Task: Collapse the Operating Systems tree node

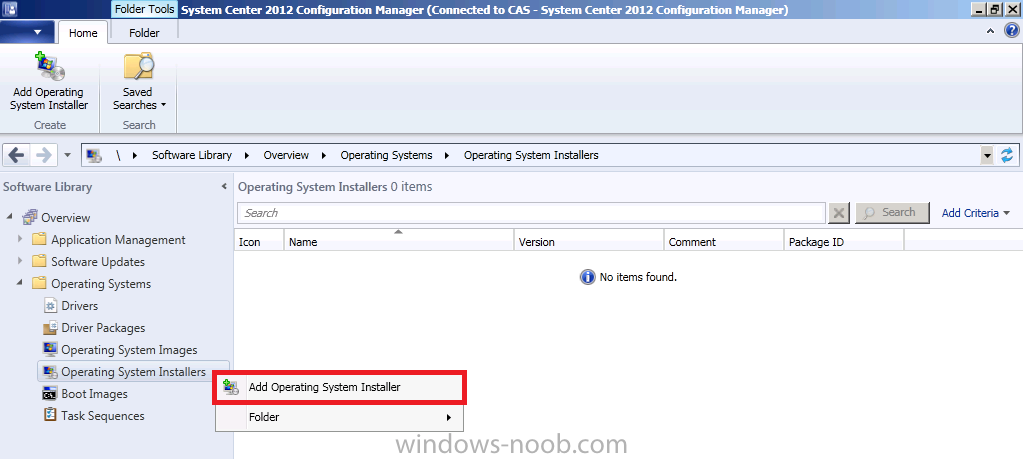Action: click(x=20, y=283)
